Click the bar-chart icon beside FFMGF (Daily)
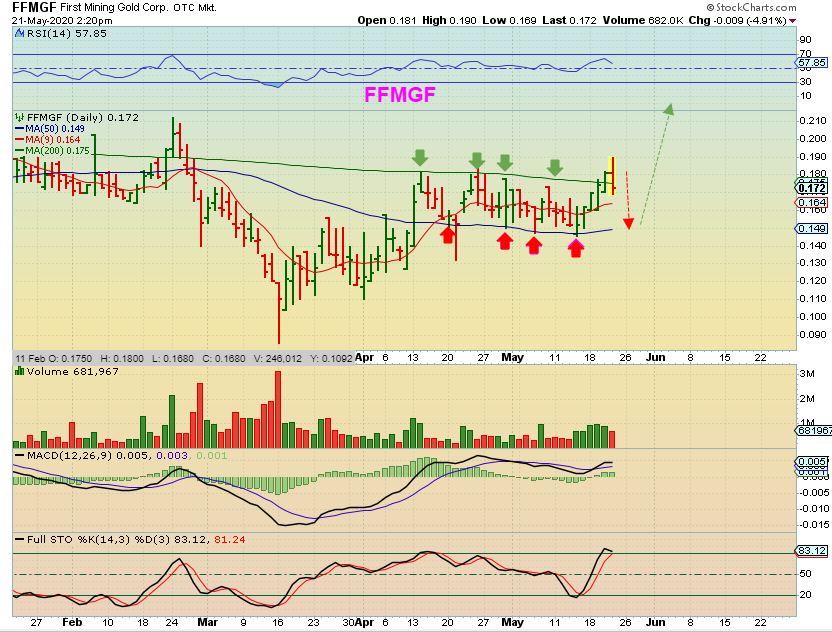 point(20,117)
